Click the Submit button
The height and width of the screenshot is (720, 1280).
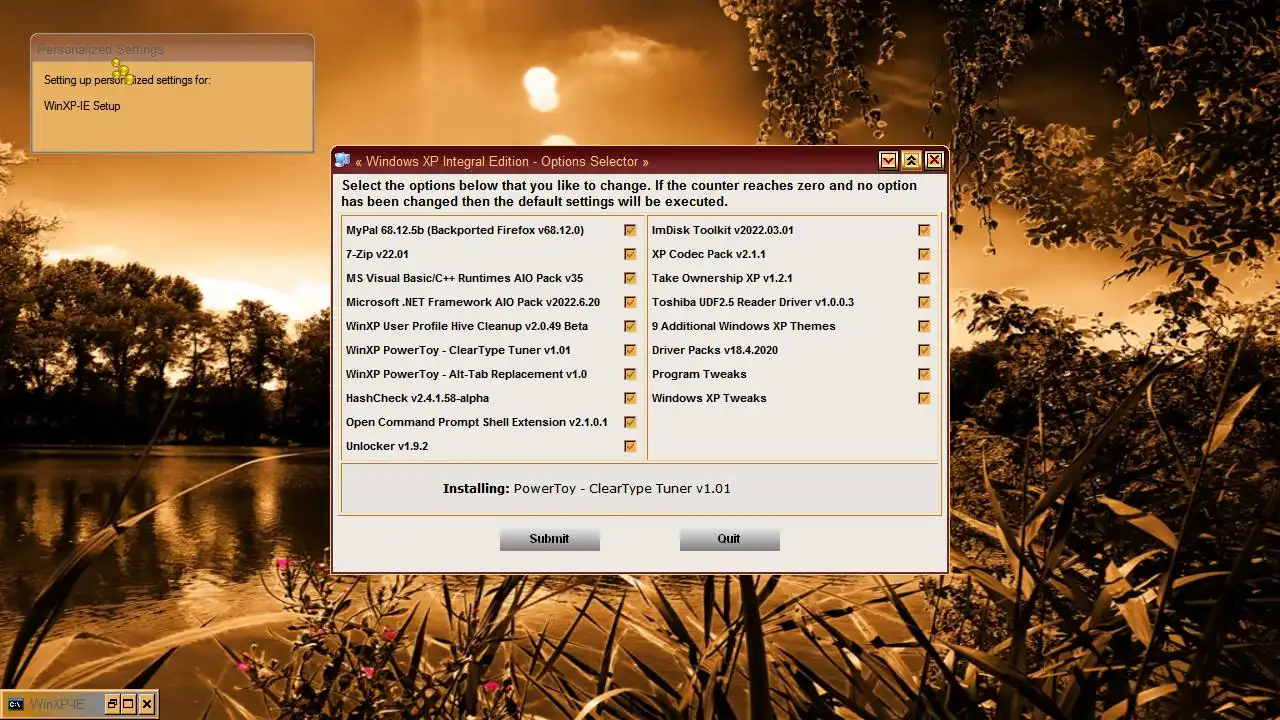click(x=549, y=539)
